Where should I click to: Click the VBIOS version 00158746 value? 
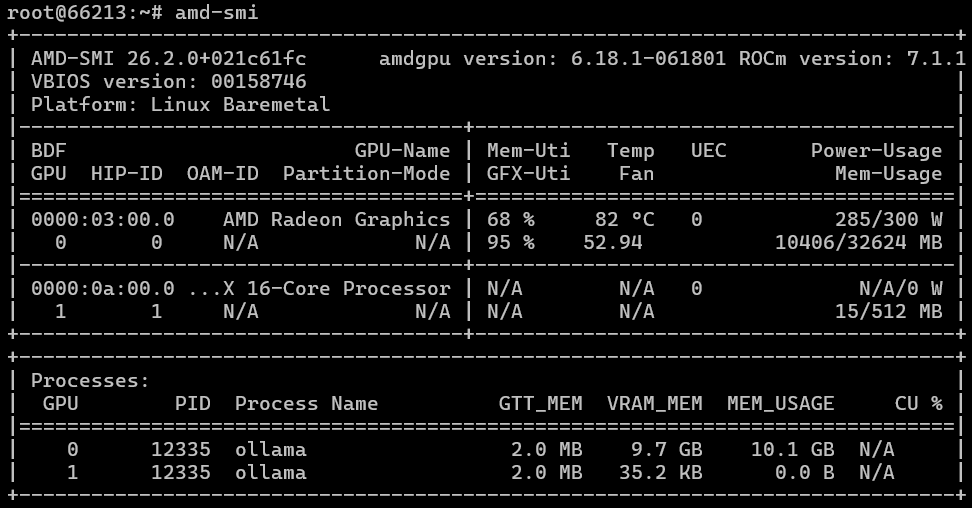(x=259, y=82)
